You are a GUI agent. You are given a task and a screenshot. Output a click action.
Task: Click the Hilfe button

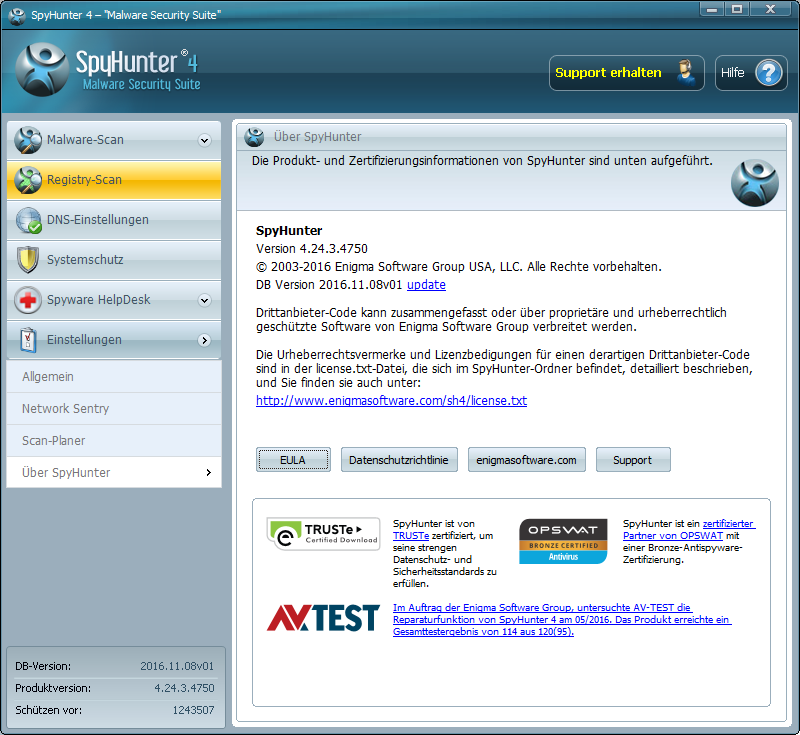[x=751, y=73]
